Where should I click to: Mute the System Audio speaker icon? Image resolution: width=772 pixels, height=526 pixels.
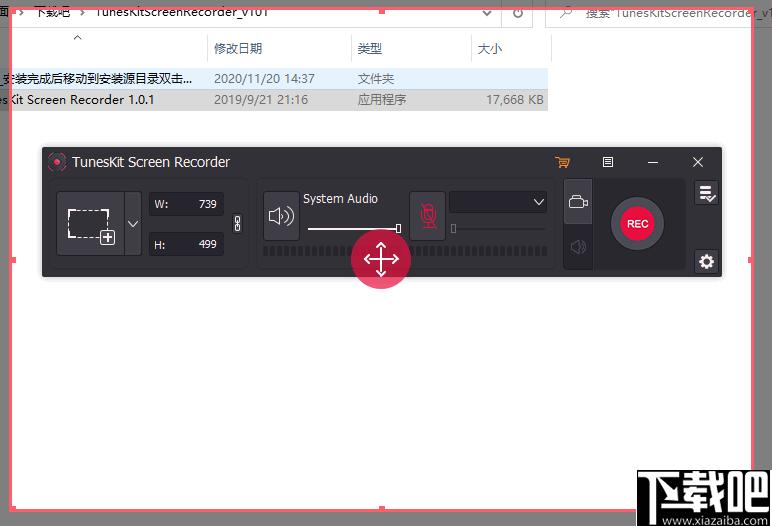pyautogui.click(x=281, y=216)
